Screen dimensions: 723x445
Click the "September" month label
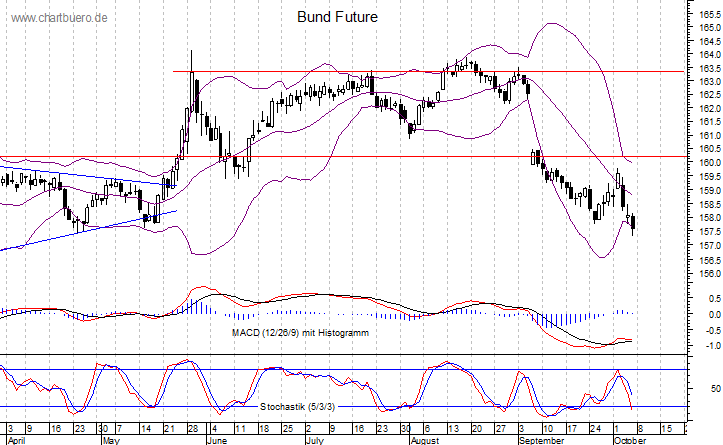541,440
